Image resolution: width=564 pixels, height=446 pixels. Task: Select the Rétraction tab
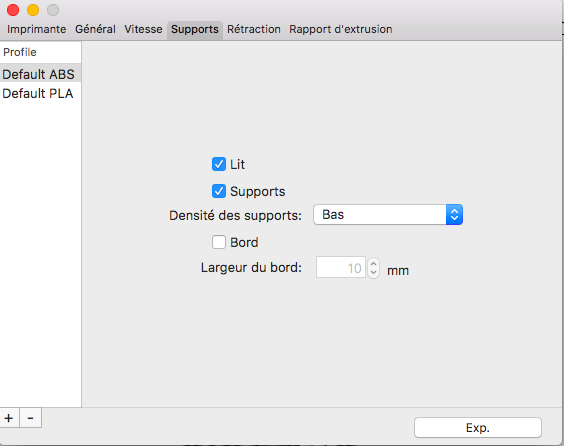(254, 29)
